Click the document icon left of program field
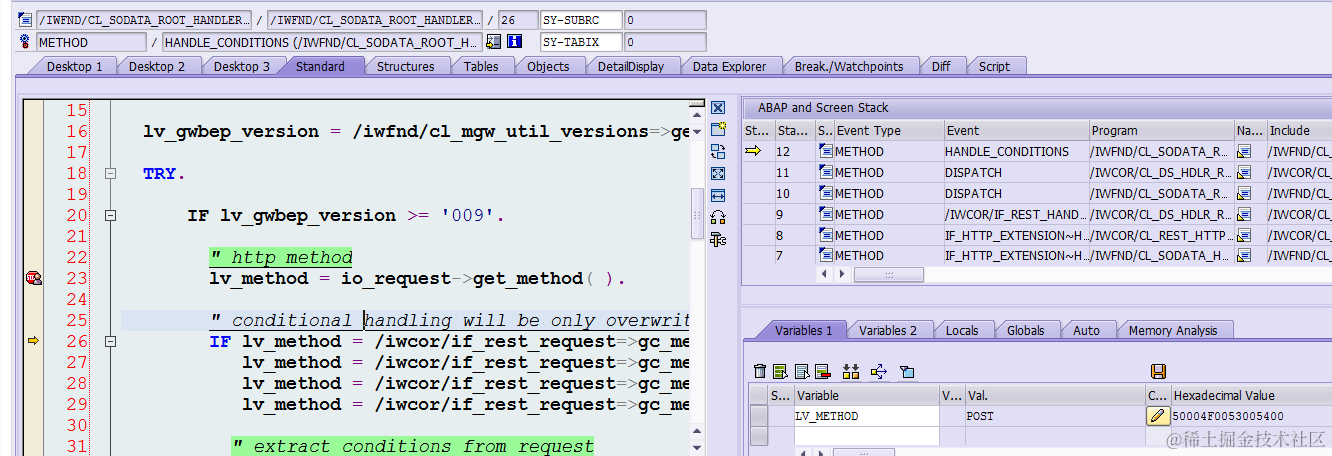The width and height of the screenshot is (1332, 456). point(25,20)
